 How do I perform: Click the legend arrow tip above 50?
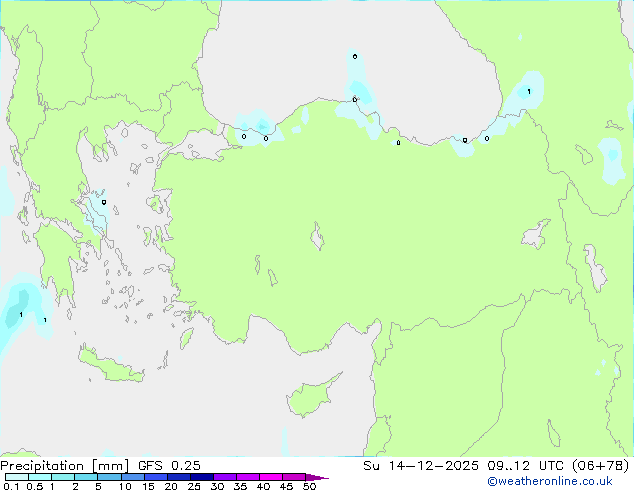click(x=317, y=477)
